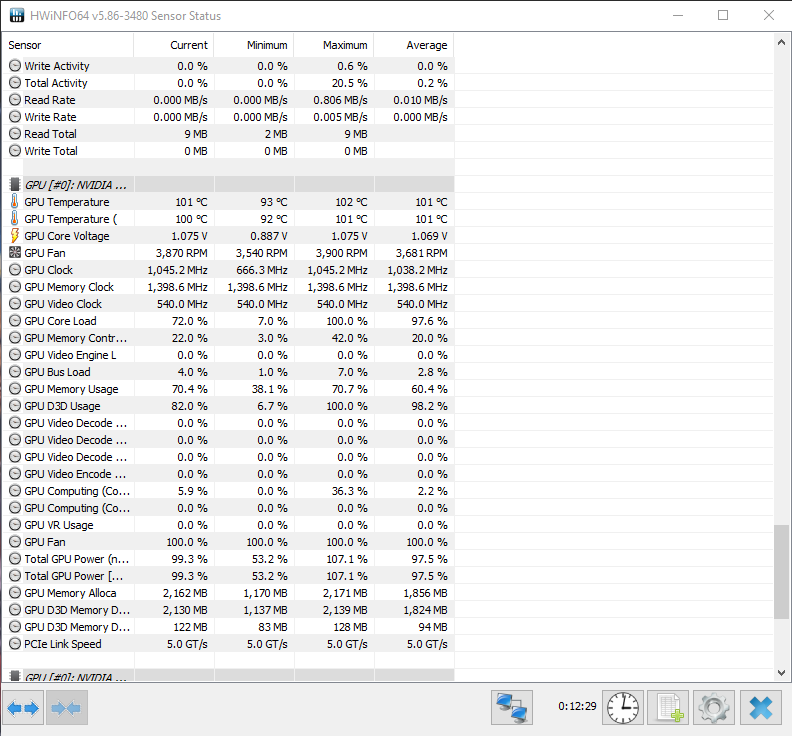This screenshot has width=792, height=736.
Task: Select the GPU Video Engine L row
Action: point(228,355)
